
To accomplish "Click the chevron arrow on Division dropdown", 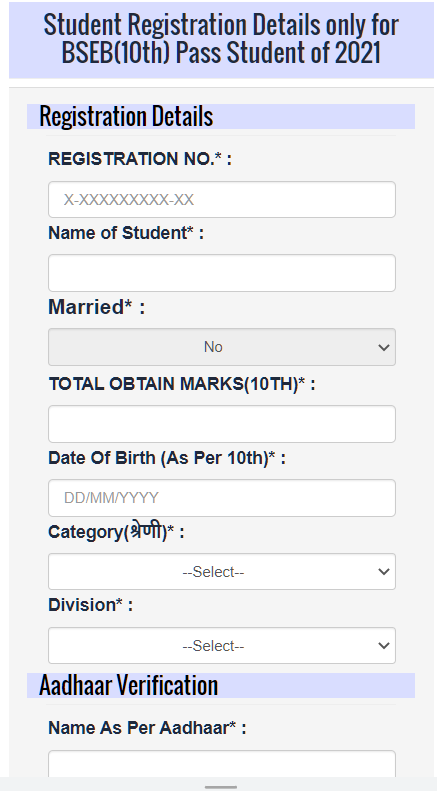I will click(384, 646).
